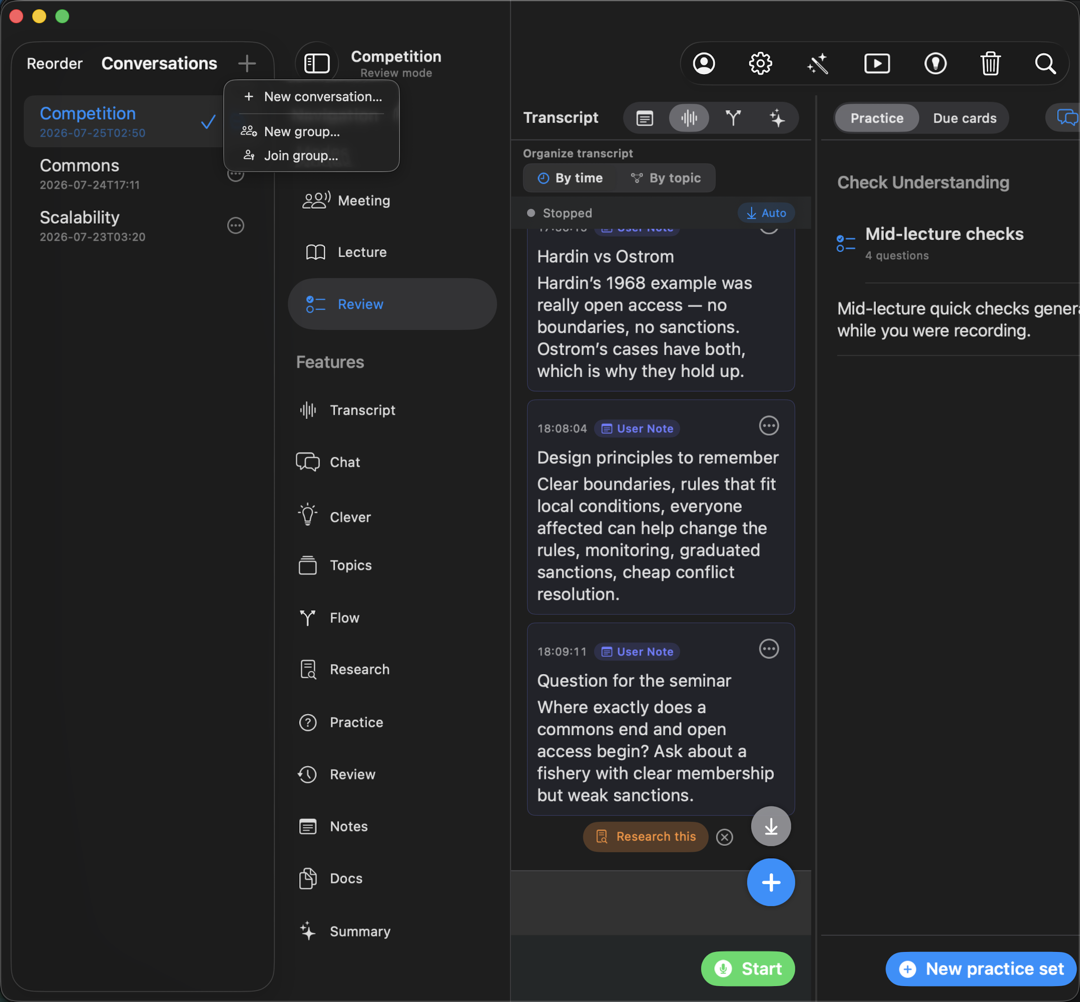The image size is (1080, 1002).
Task: Select the Competition conversation
Action: [123, 122]
